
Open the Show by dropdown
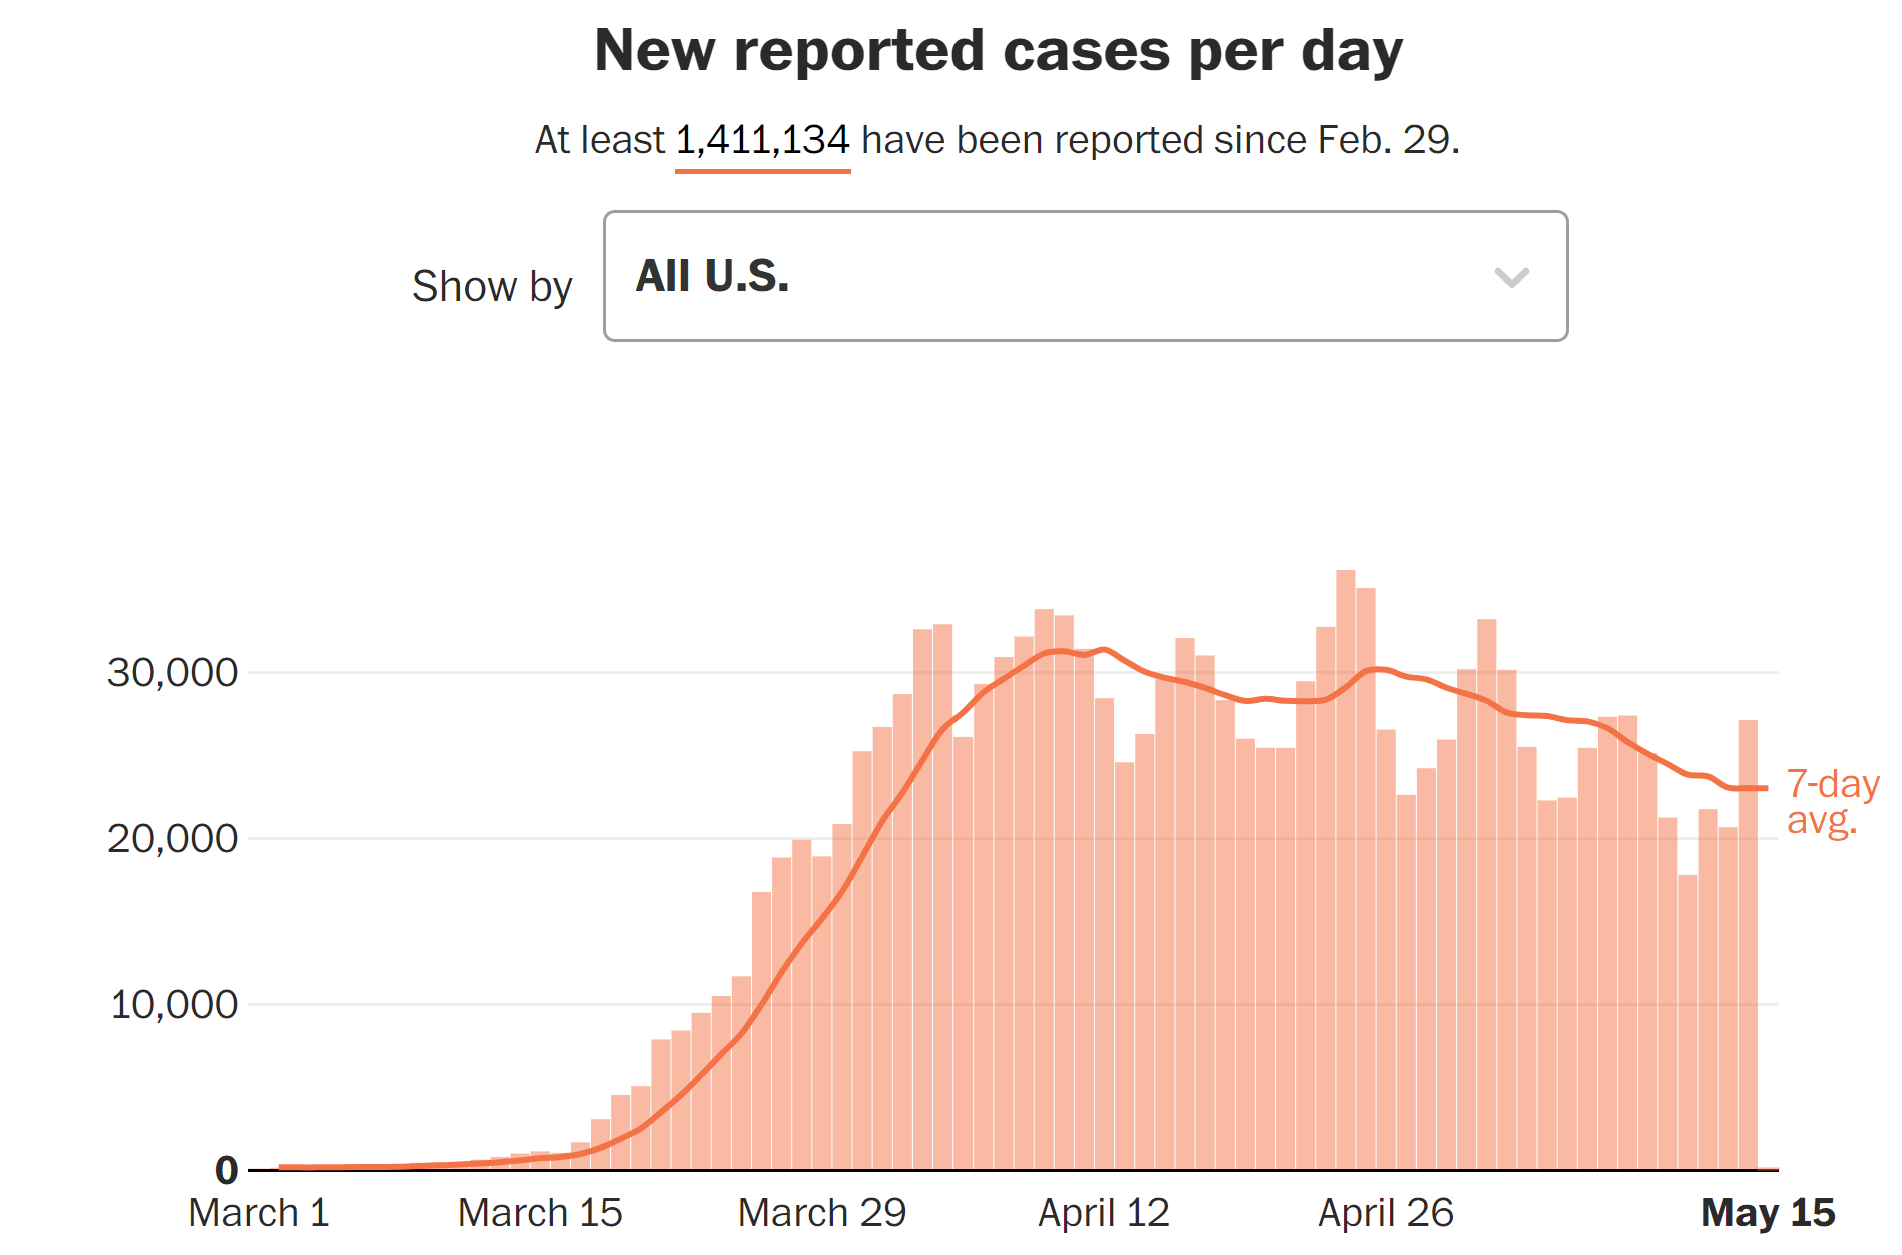1083,276
